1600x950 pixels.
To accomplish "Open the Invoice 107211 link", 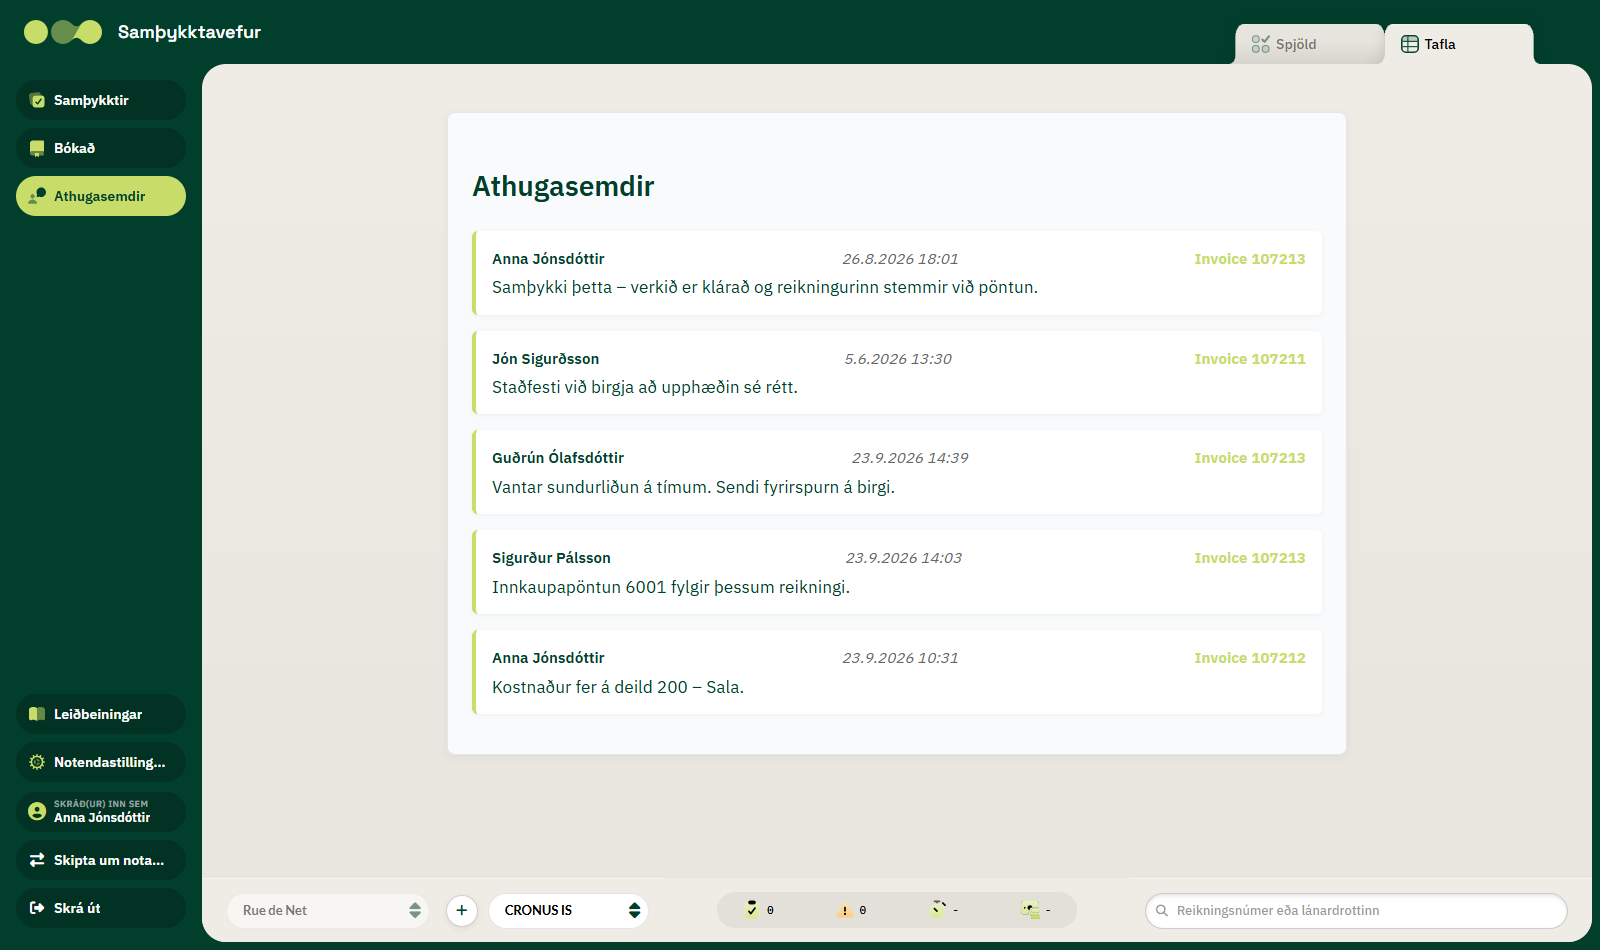I will [1250, 359].
